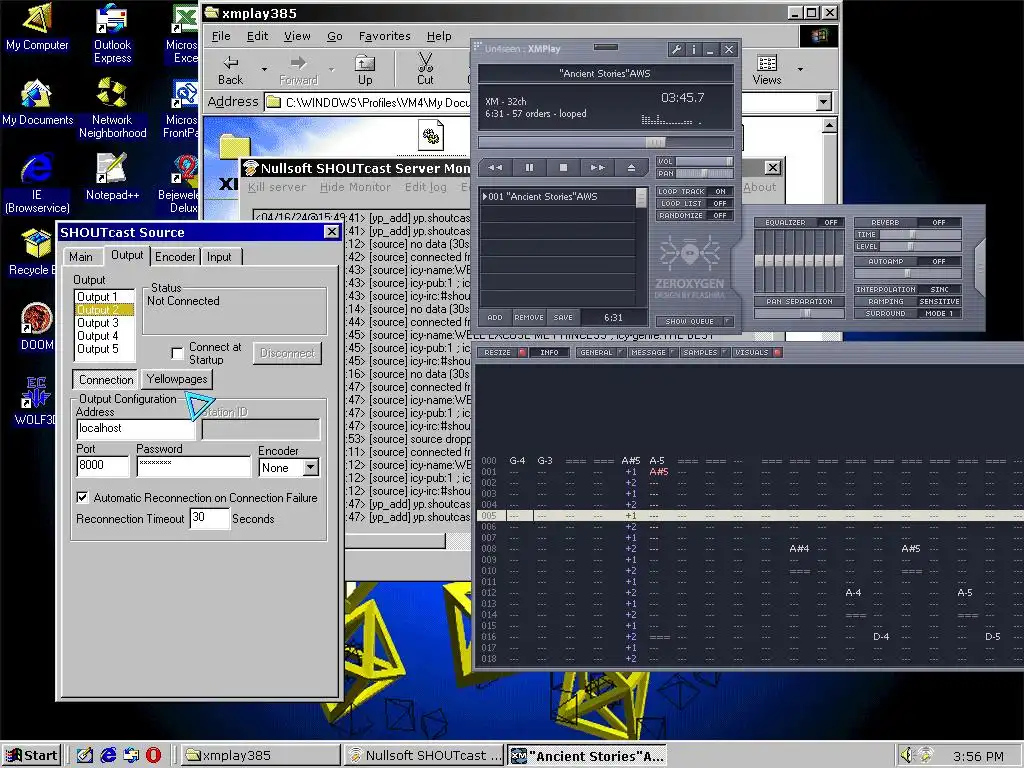
Task: Select Output 1 in output list
Action: 104,296
